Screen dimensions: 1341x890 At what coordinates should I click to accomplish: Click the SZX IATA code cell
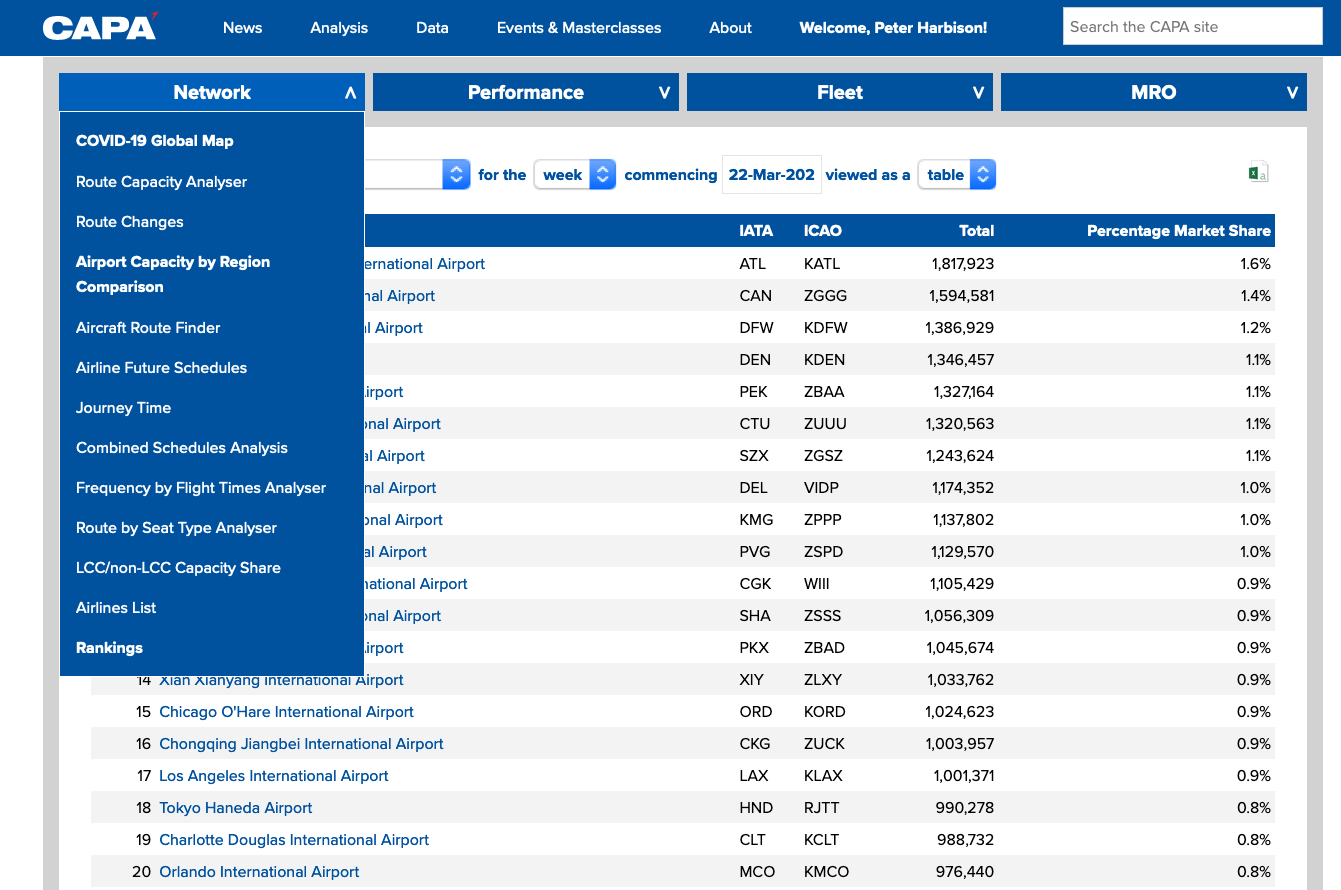[x=754, y=455]
